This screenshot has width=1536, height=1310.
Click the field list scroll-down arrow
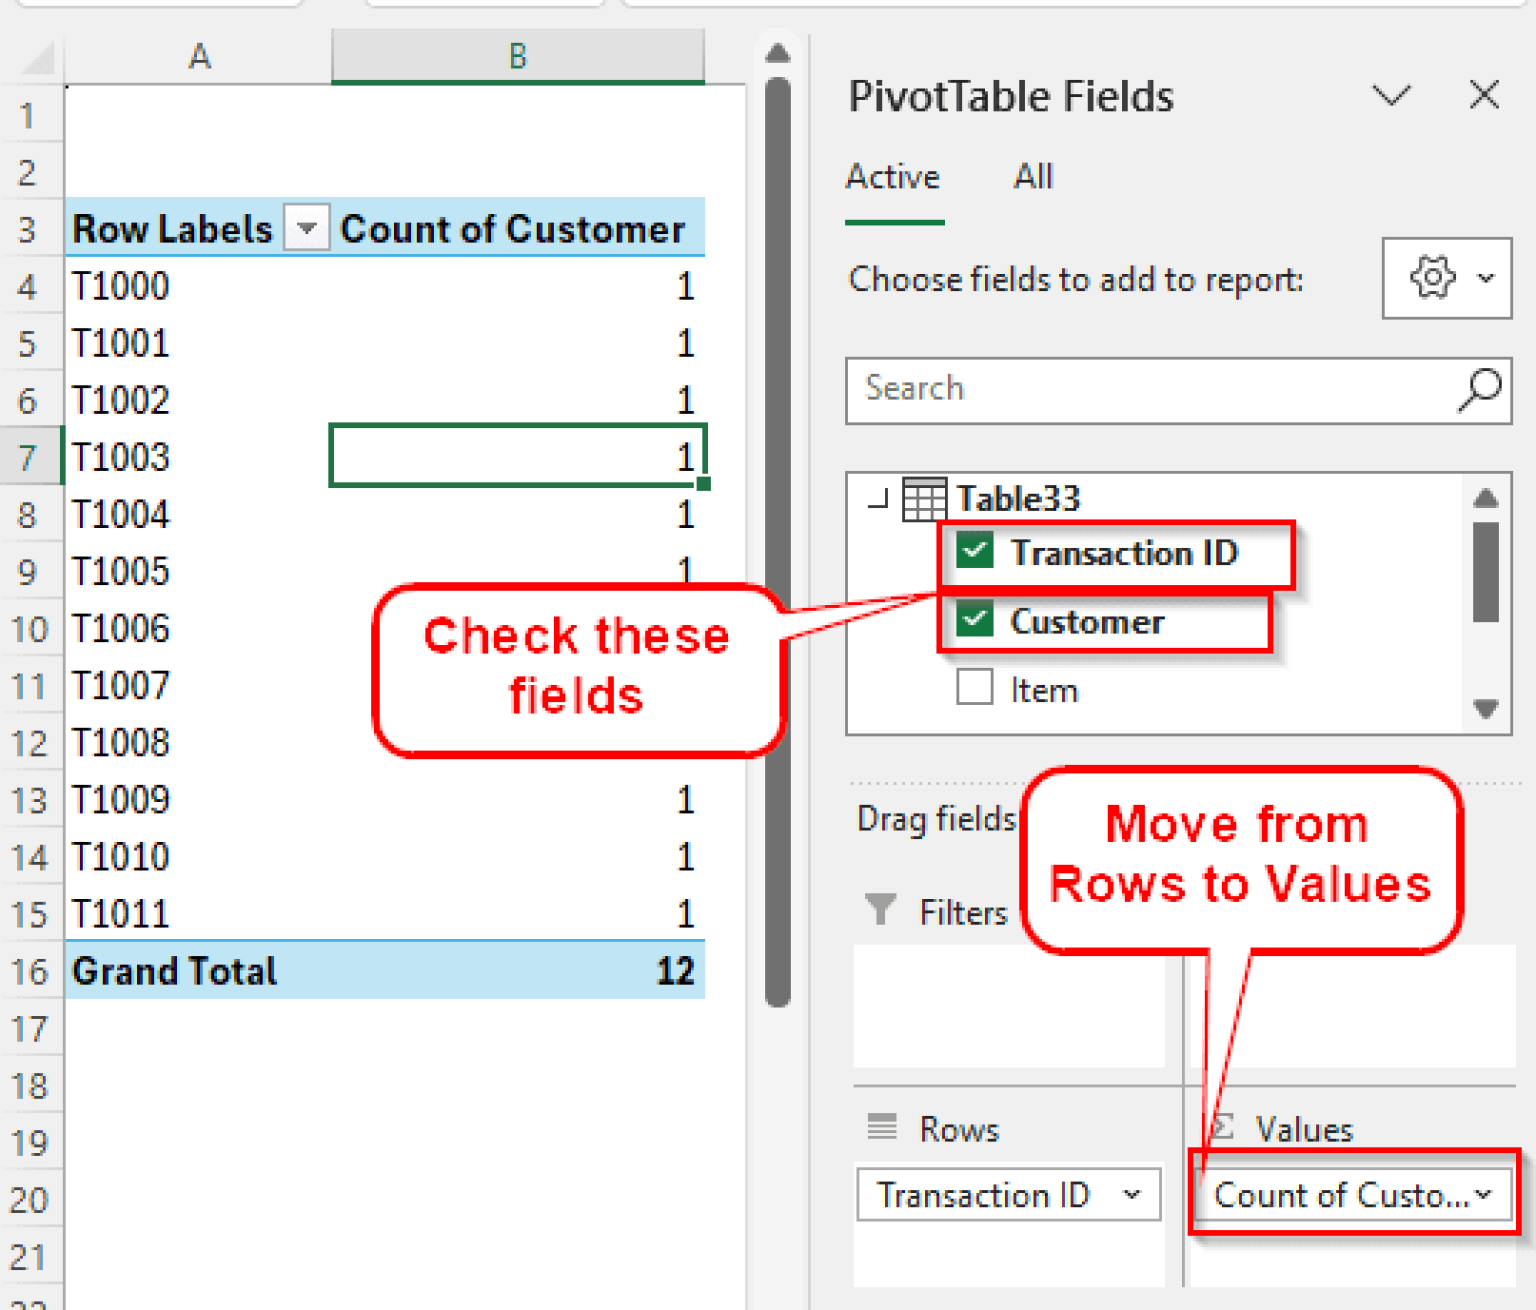(x=1485, y=710)
